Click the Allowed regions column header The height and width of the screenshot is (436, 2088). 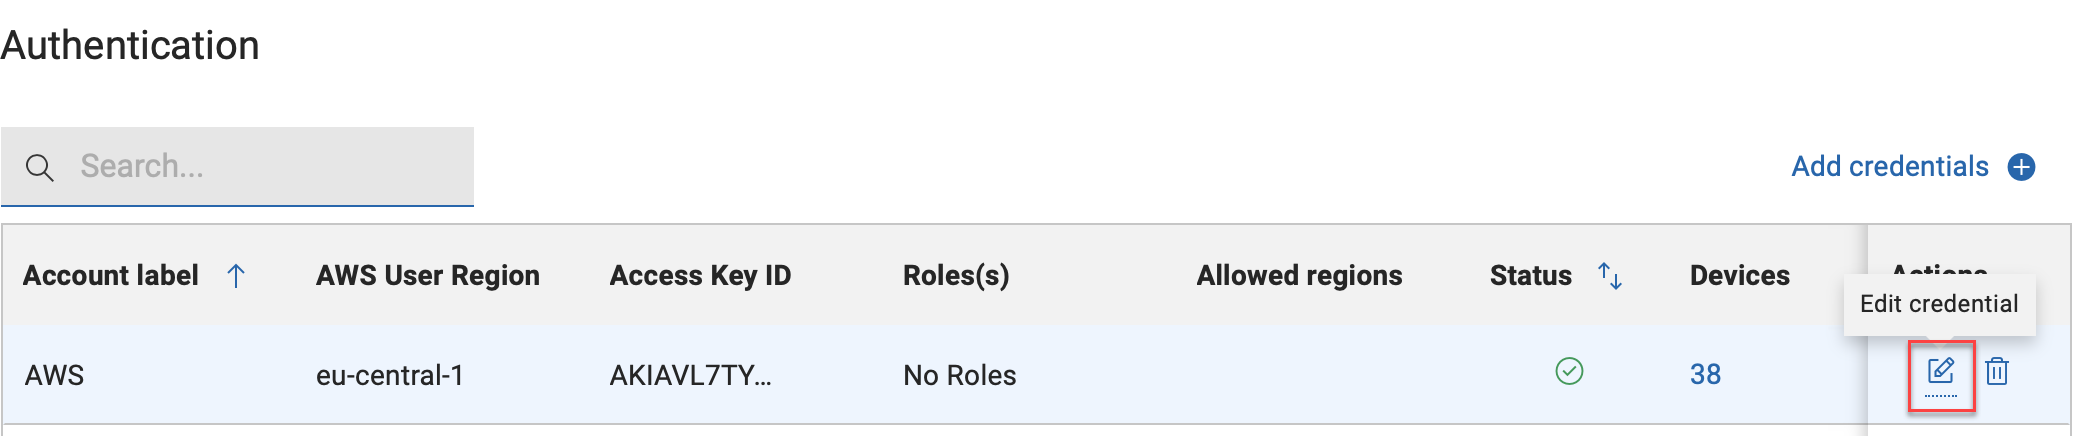pyautogui.click(x=1299, y=276)
